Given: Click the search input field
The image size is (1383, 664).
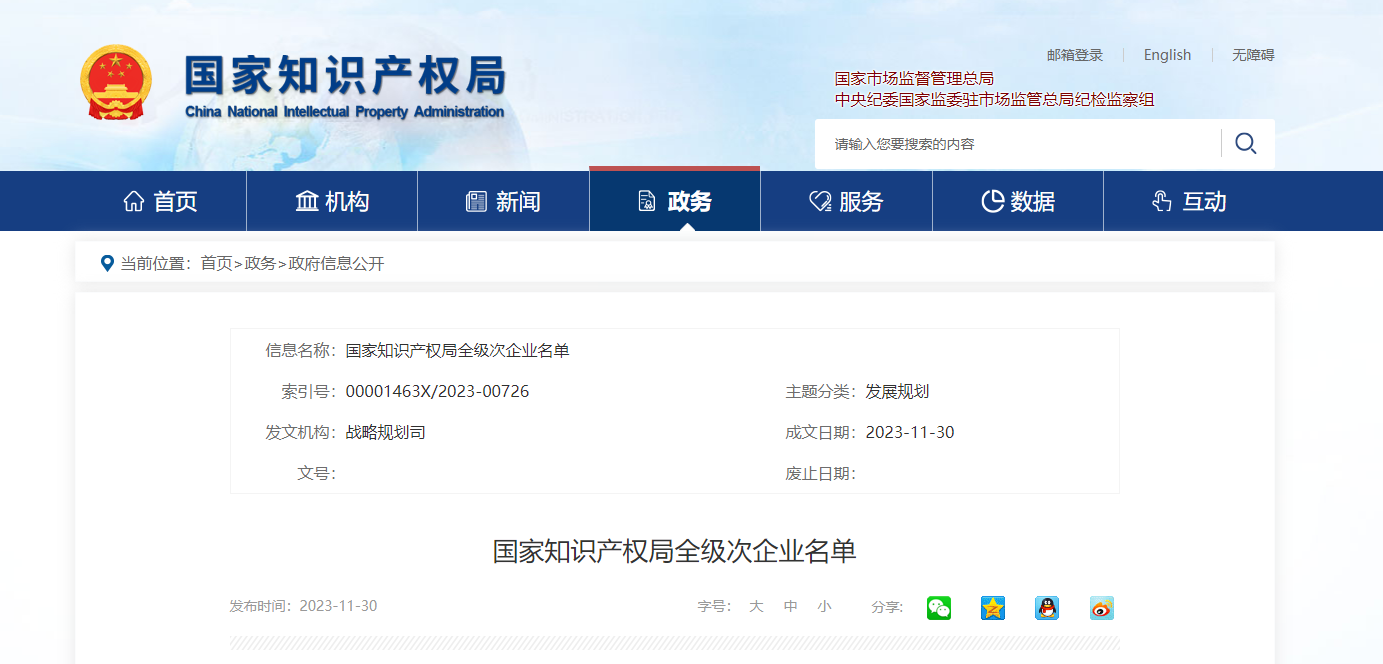Looking at the screenshot, I should coord(1015,144).
